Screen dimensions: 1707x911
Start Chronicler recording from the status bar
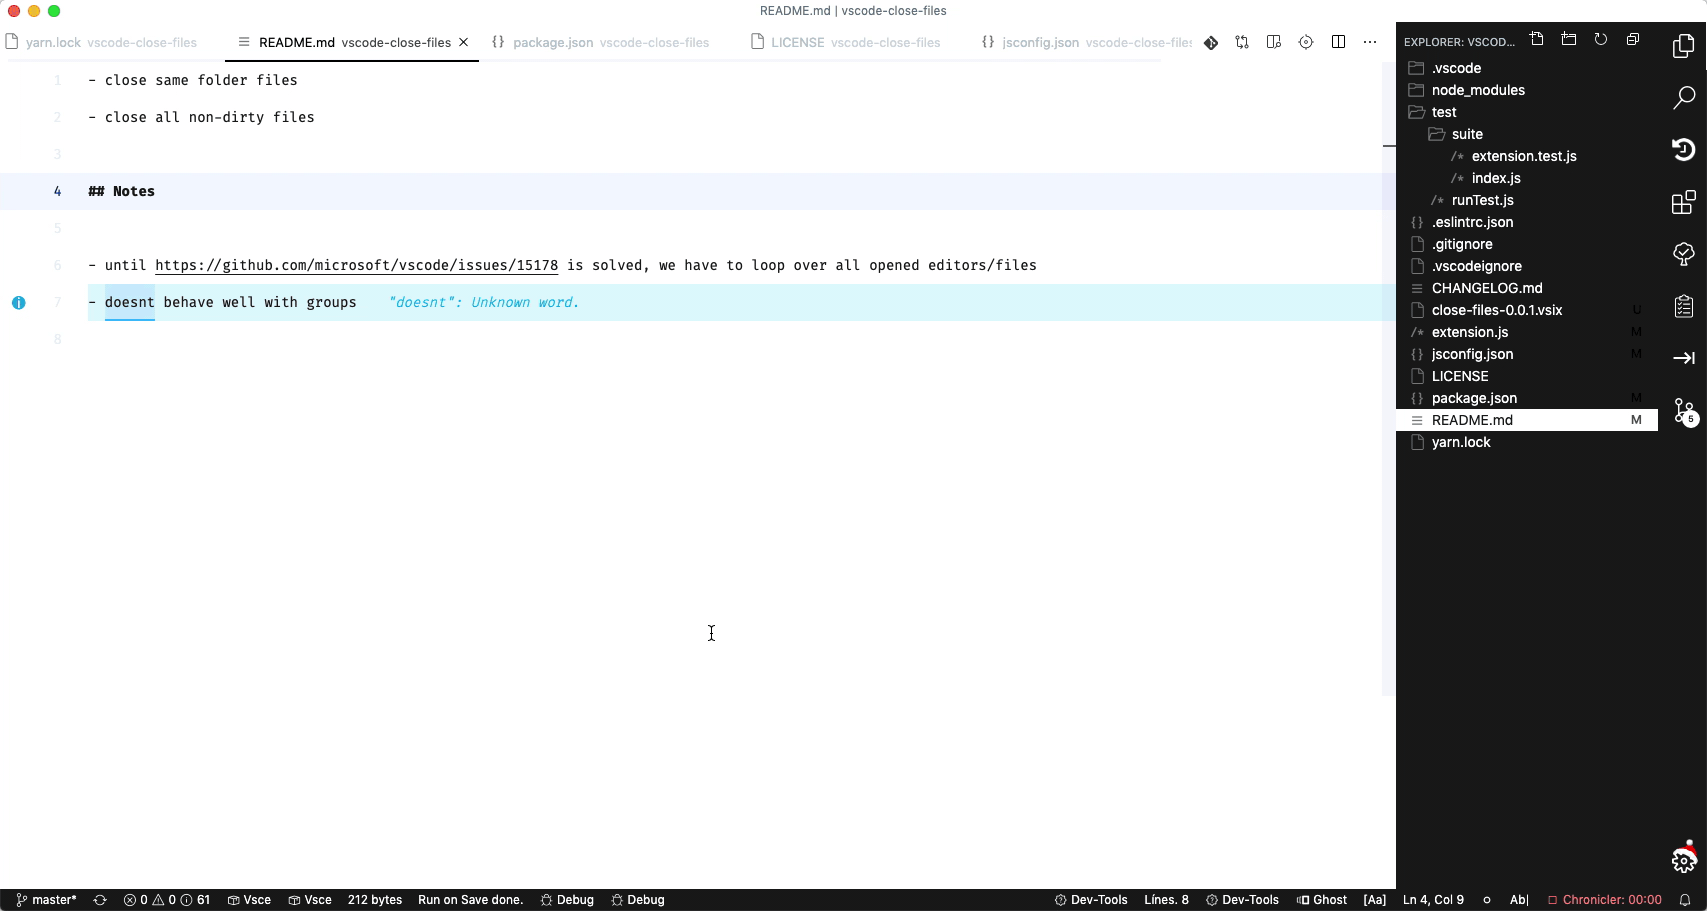1605,899
